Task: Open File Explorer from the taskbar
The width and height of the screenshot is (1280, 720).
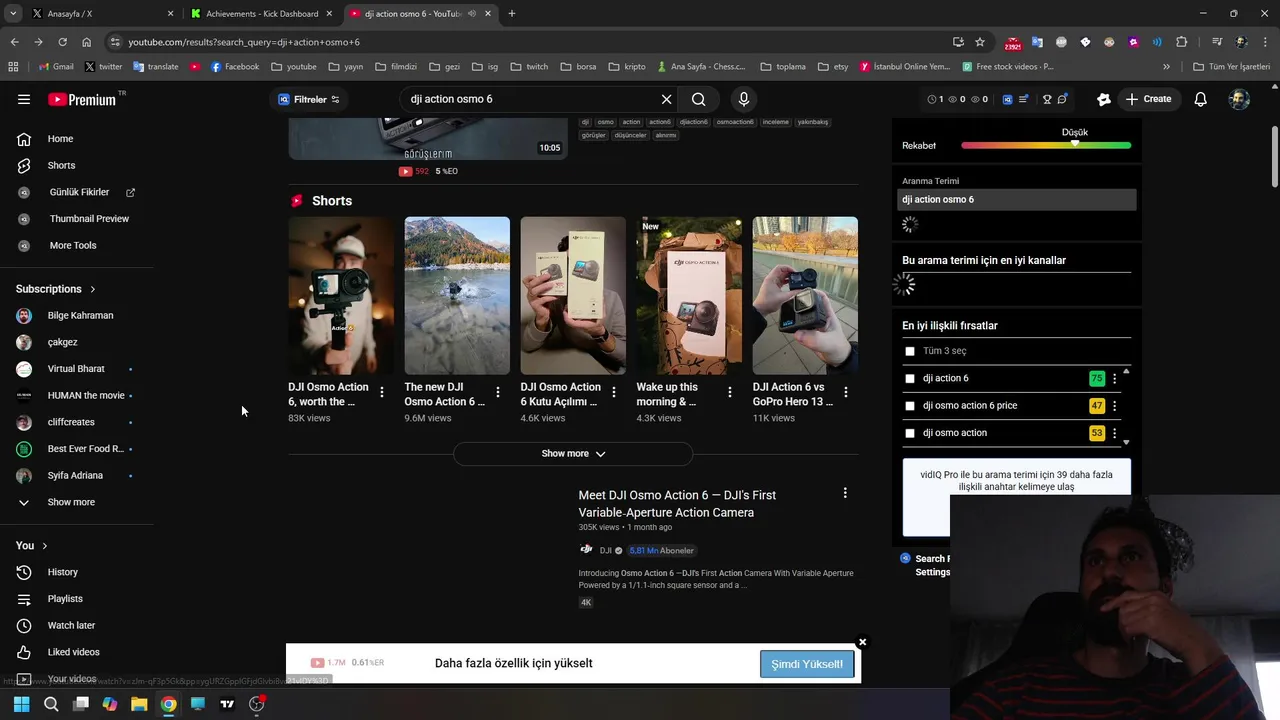Action: pos(139,704)
